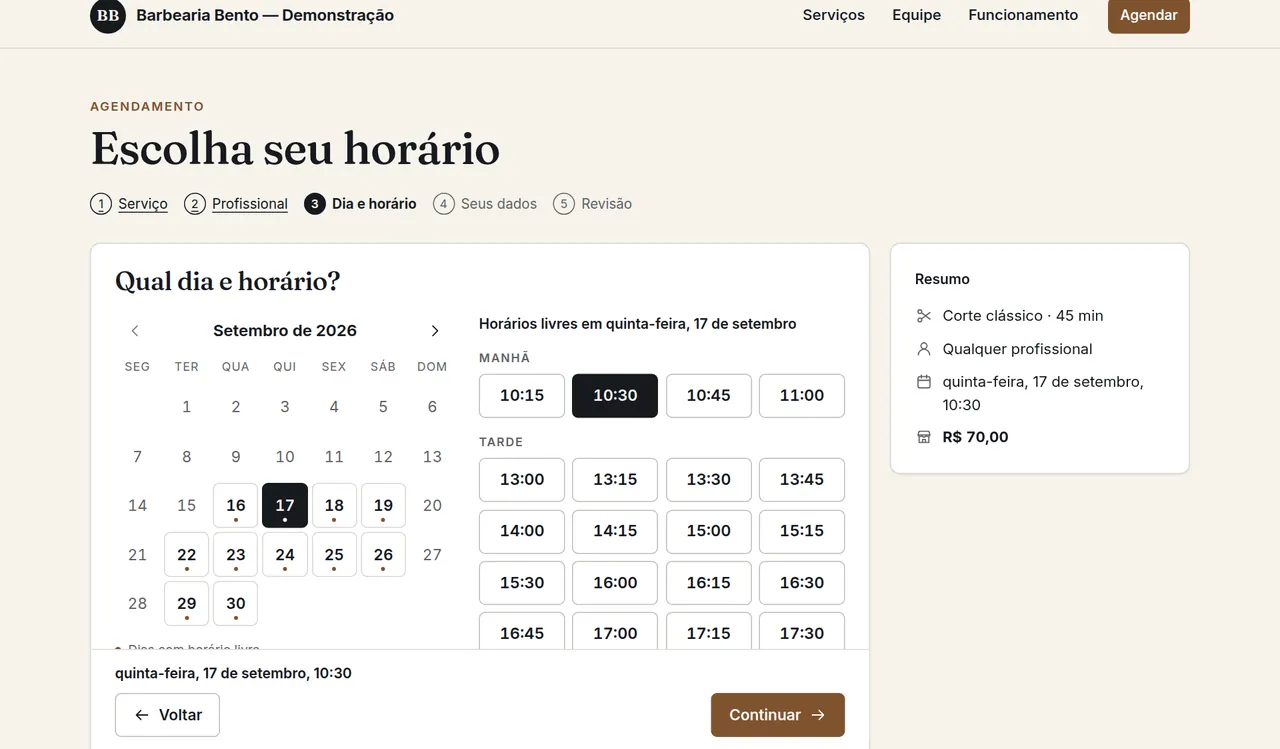Click Horários livres em quinta-feira heading
The image size is (1280, 749).
[x=638, y=324]
